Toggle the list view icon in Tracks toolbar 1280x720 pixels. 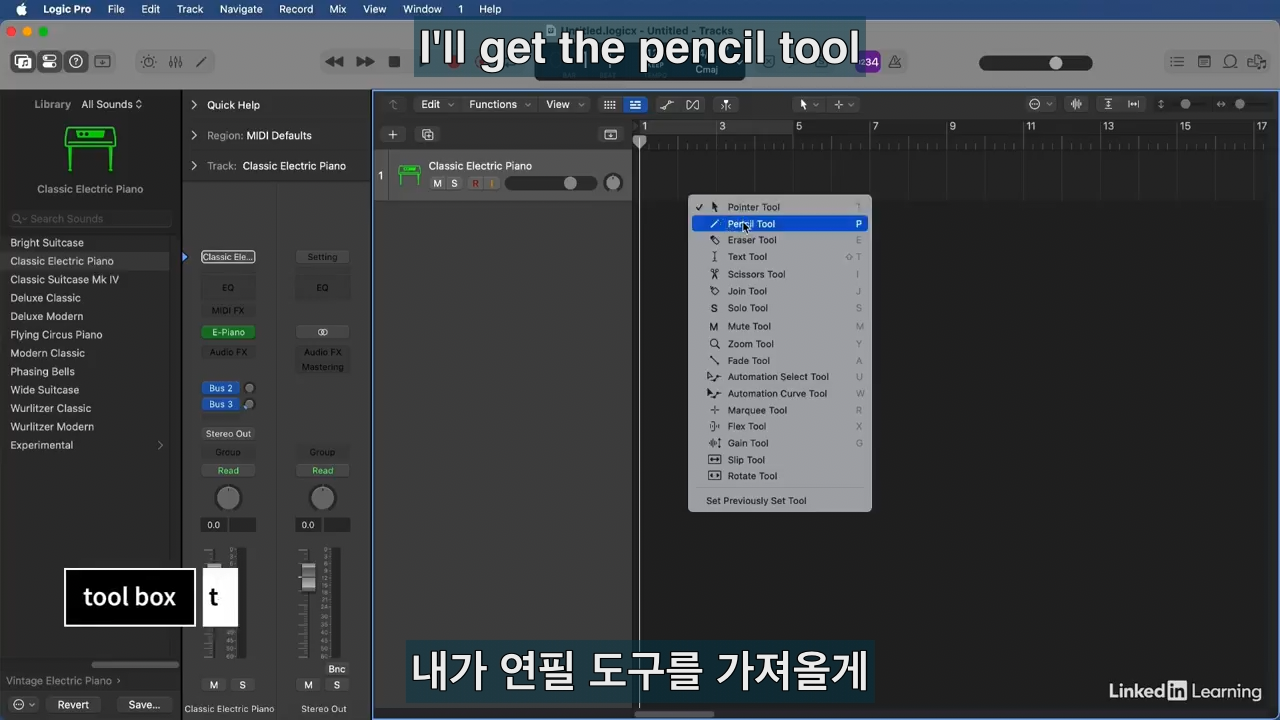635,104
